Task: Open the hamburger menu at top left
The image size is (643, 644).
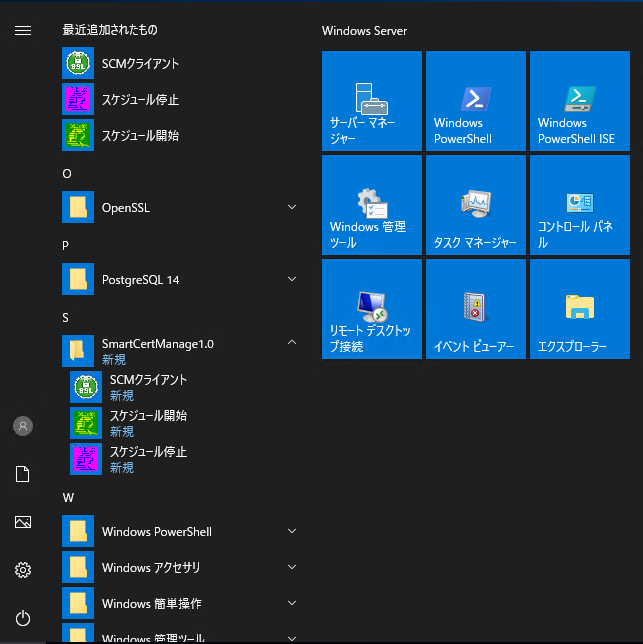Action: 23,30
